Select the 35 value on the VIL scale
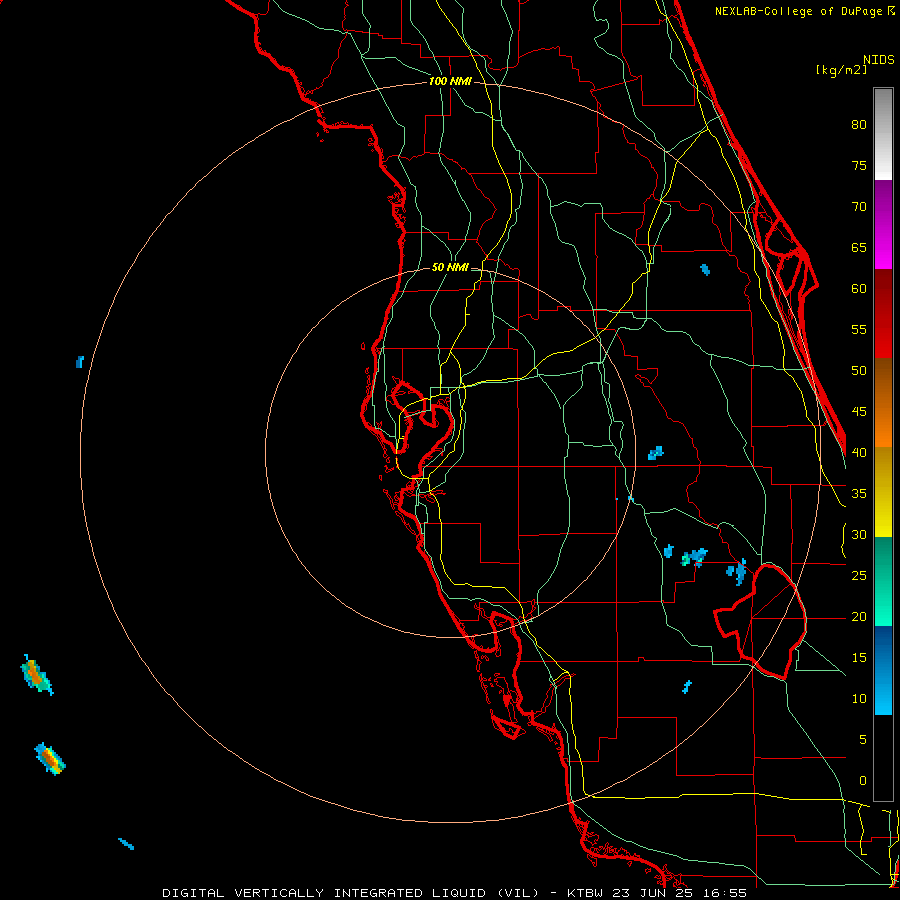900x900 pixels. [859, 494]
